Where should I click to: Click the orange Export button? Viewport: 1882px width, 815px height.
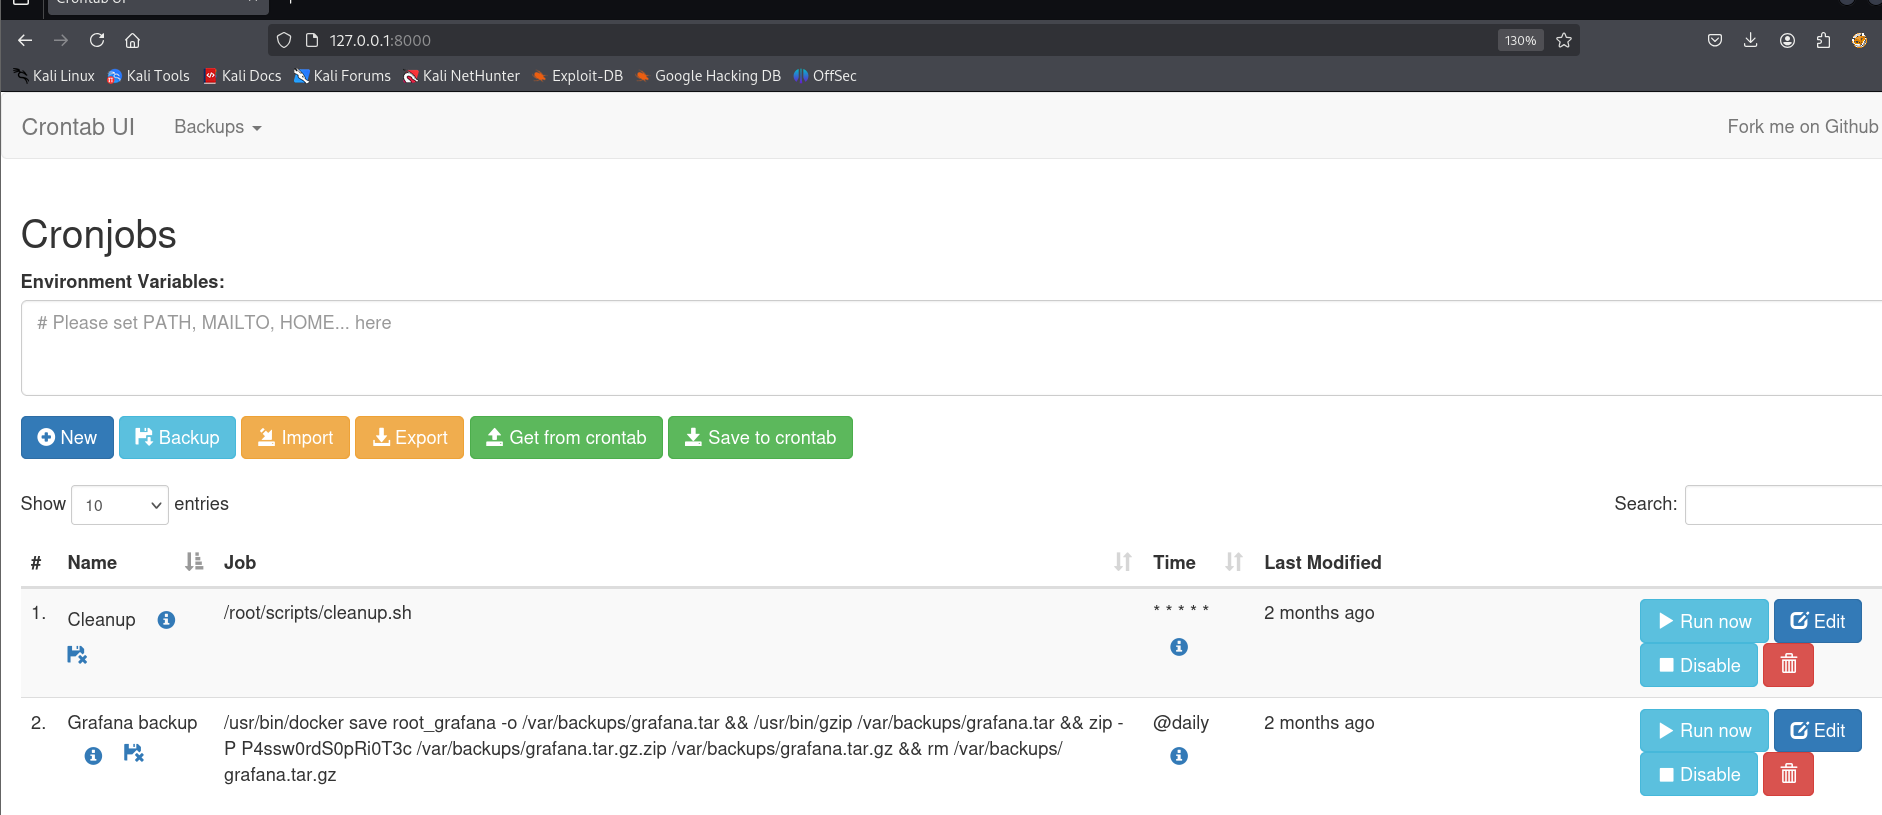click(x=409, y=438)
